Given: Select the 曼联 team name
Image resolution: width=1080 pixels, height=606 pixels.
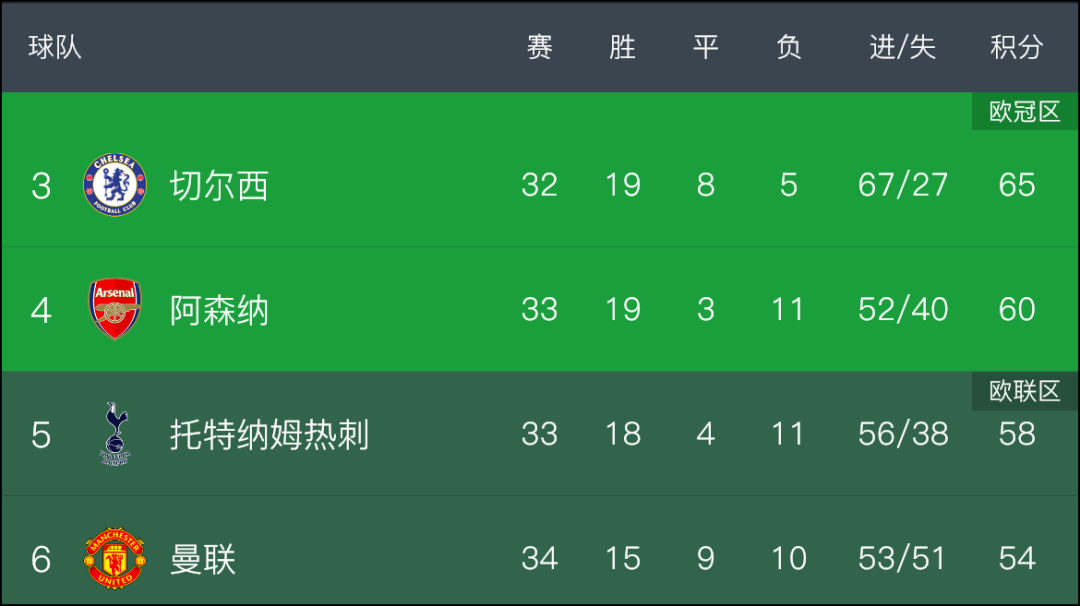Looking at the screenshot, I should (x=202, y=560).
